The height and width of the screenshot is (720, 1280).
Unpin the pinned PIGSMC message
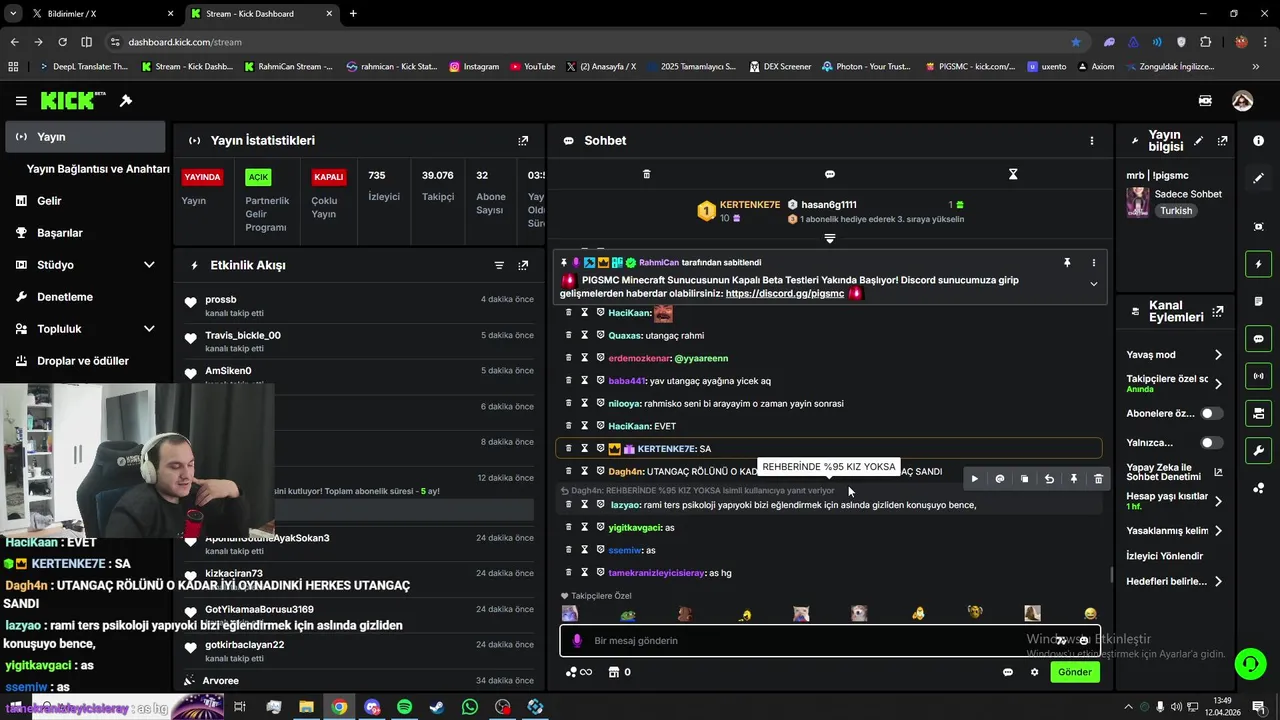(x=1067, y=262)
